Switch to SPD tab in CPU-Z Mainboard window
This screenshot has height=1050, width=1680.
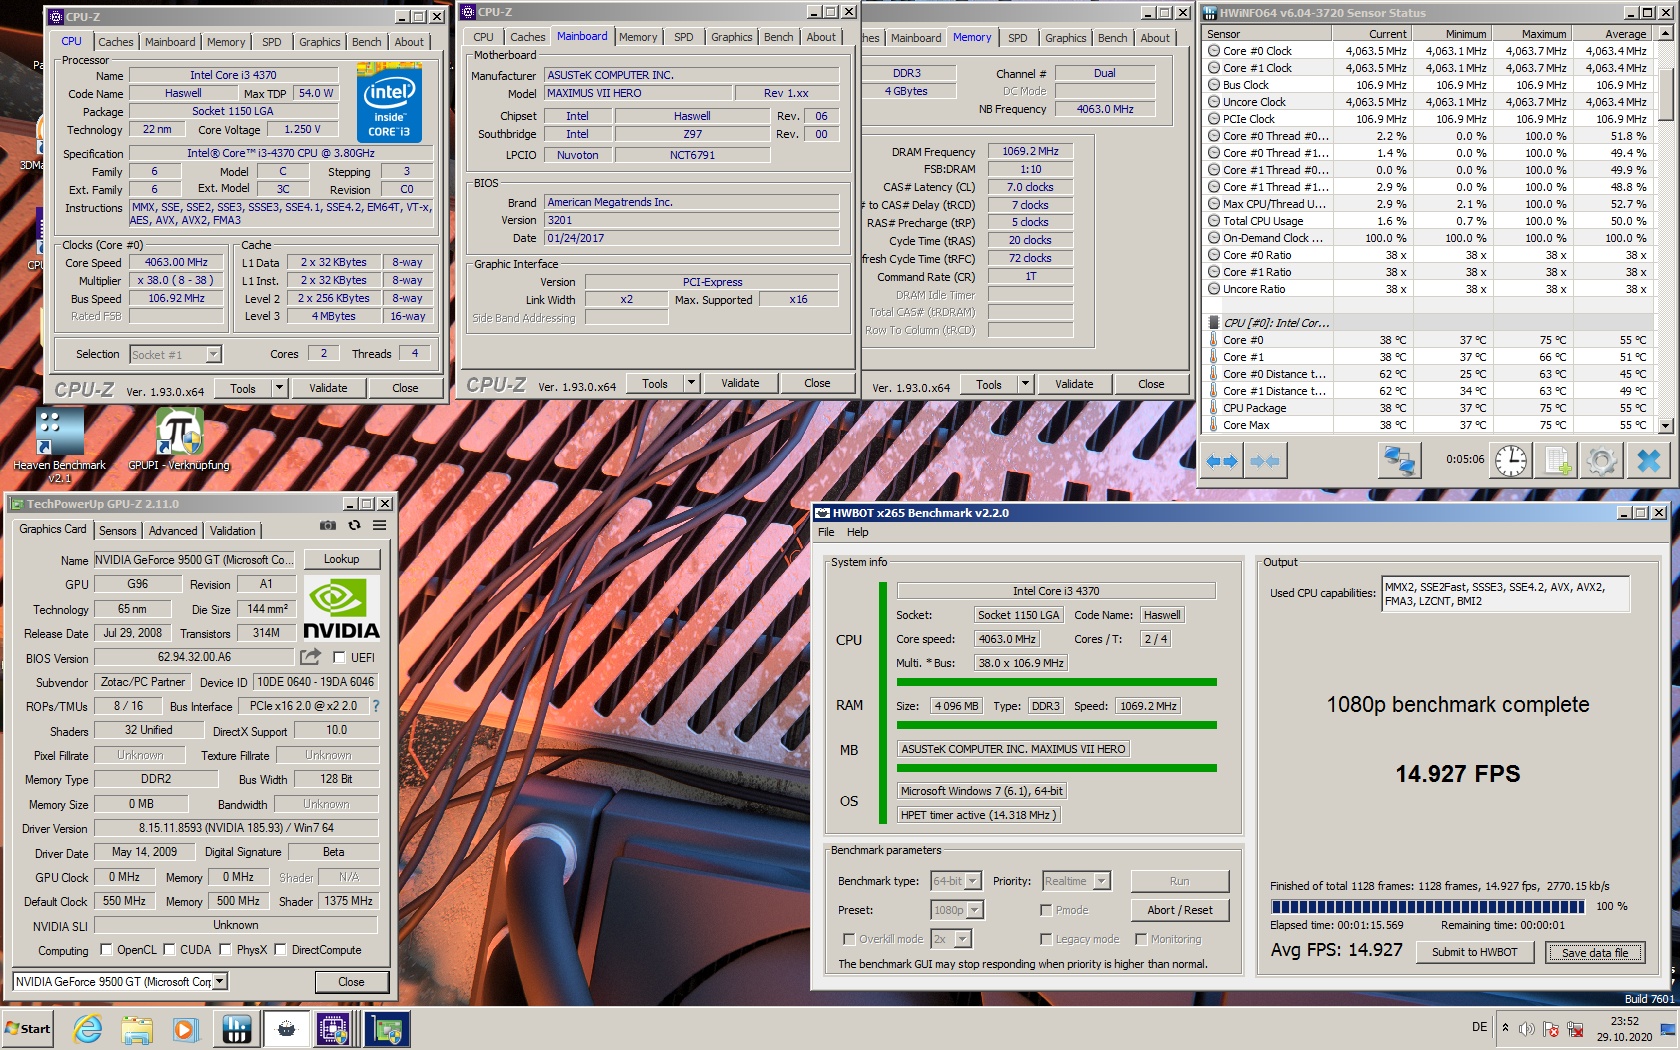coord(683,37)
